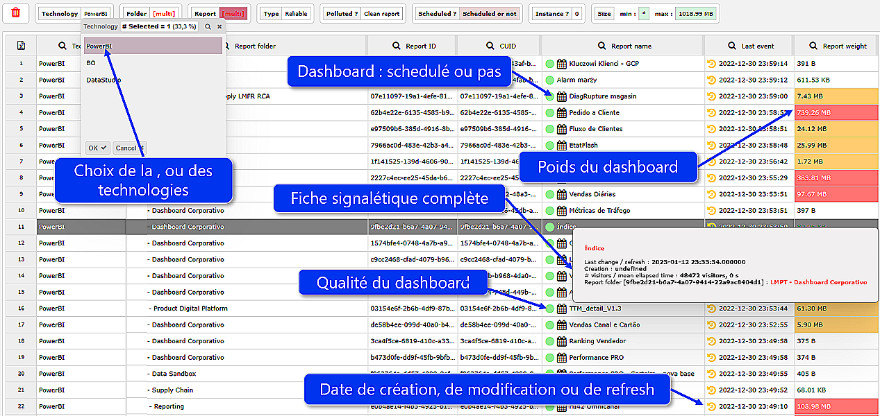Click folder cell Reporting in row 22

pos(166,406)
